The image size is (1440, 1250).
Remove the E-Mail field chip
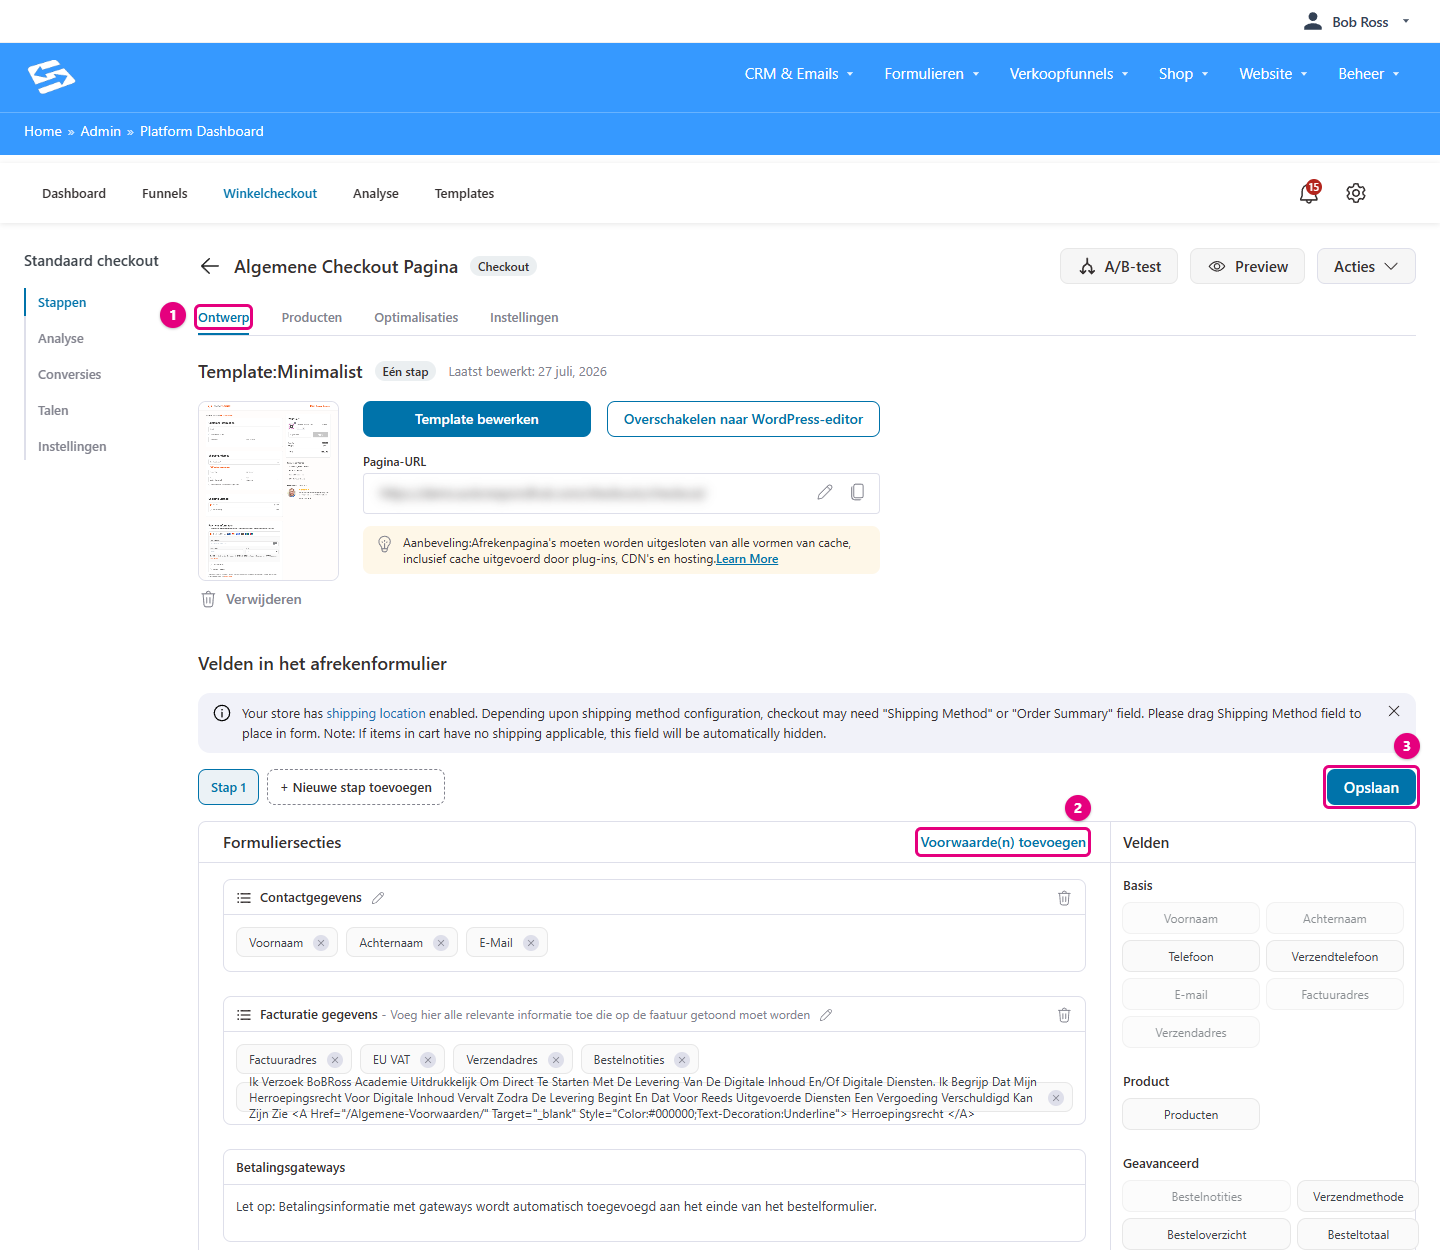coord(531,943)
